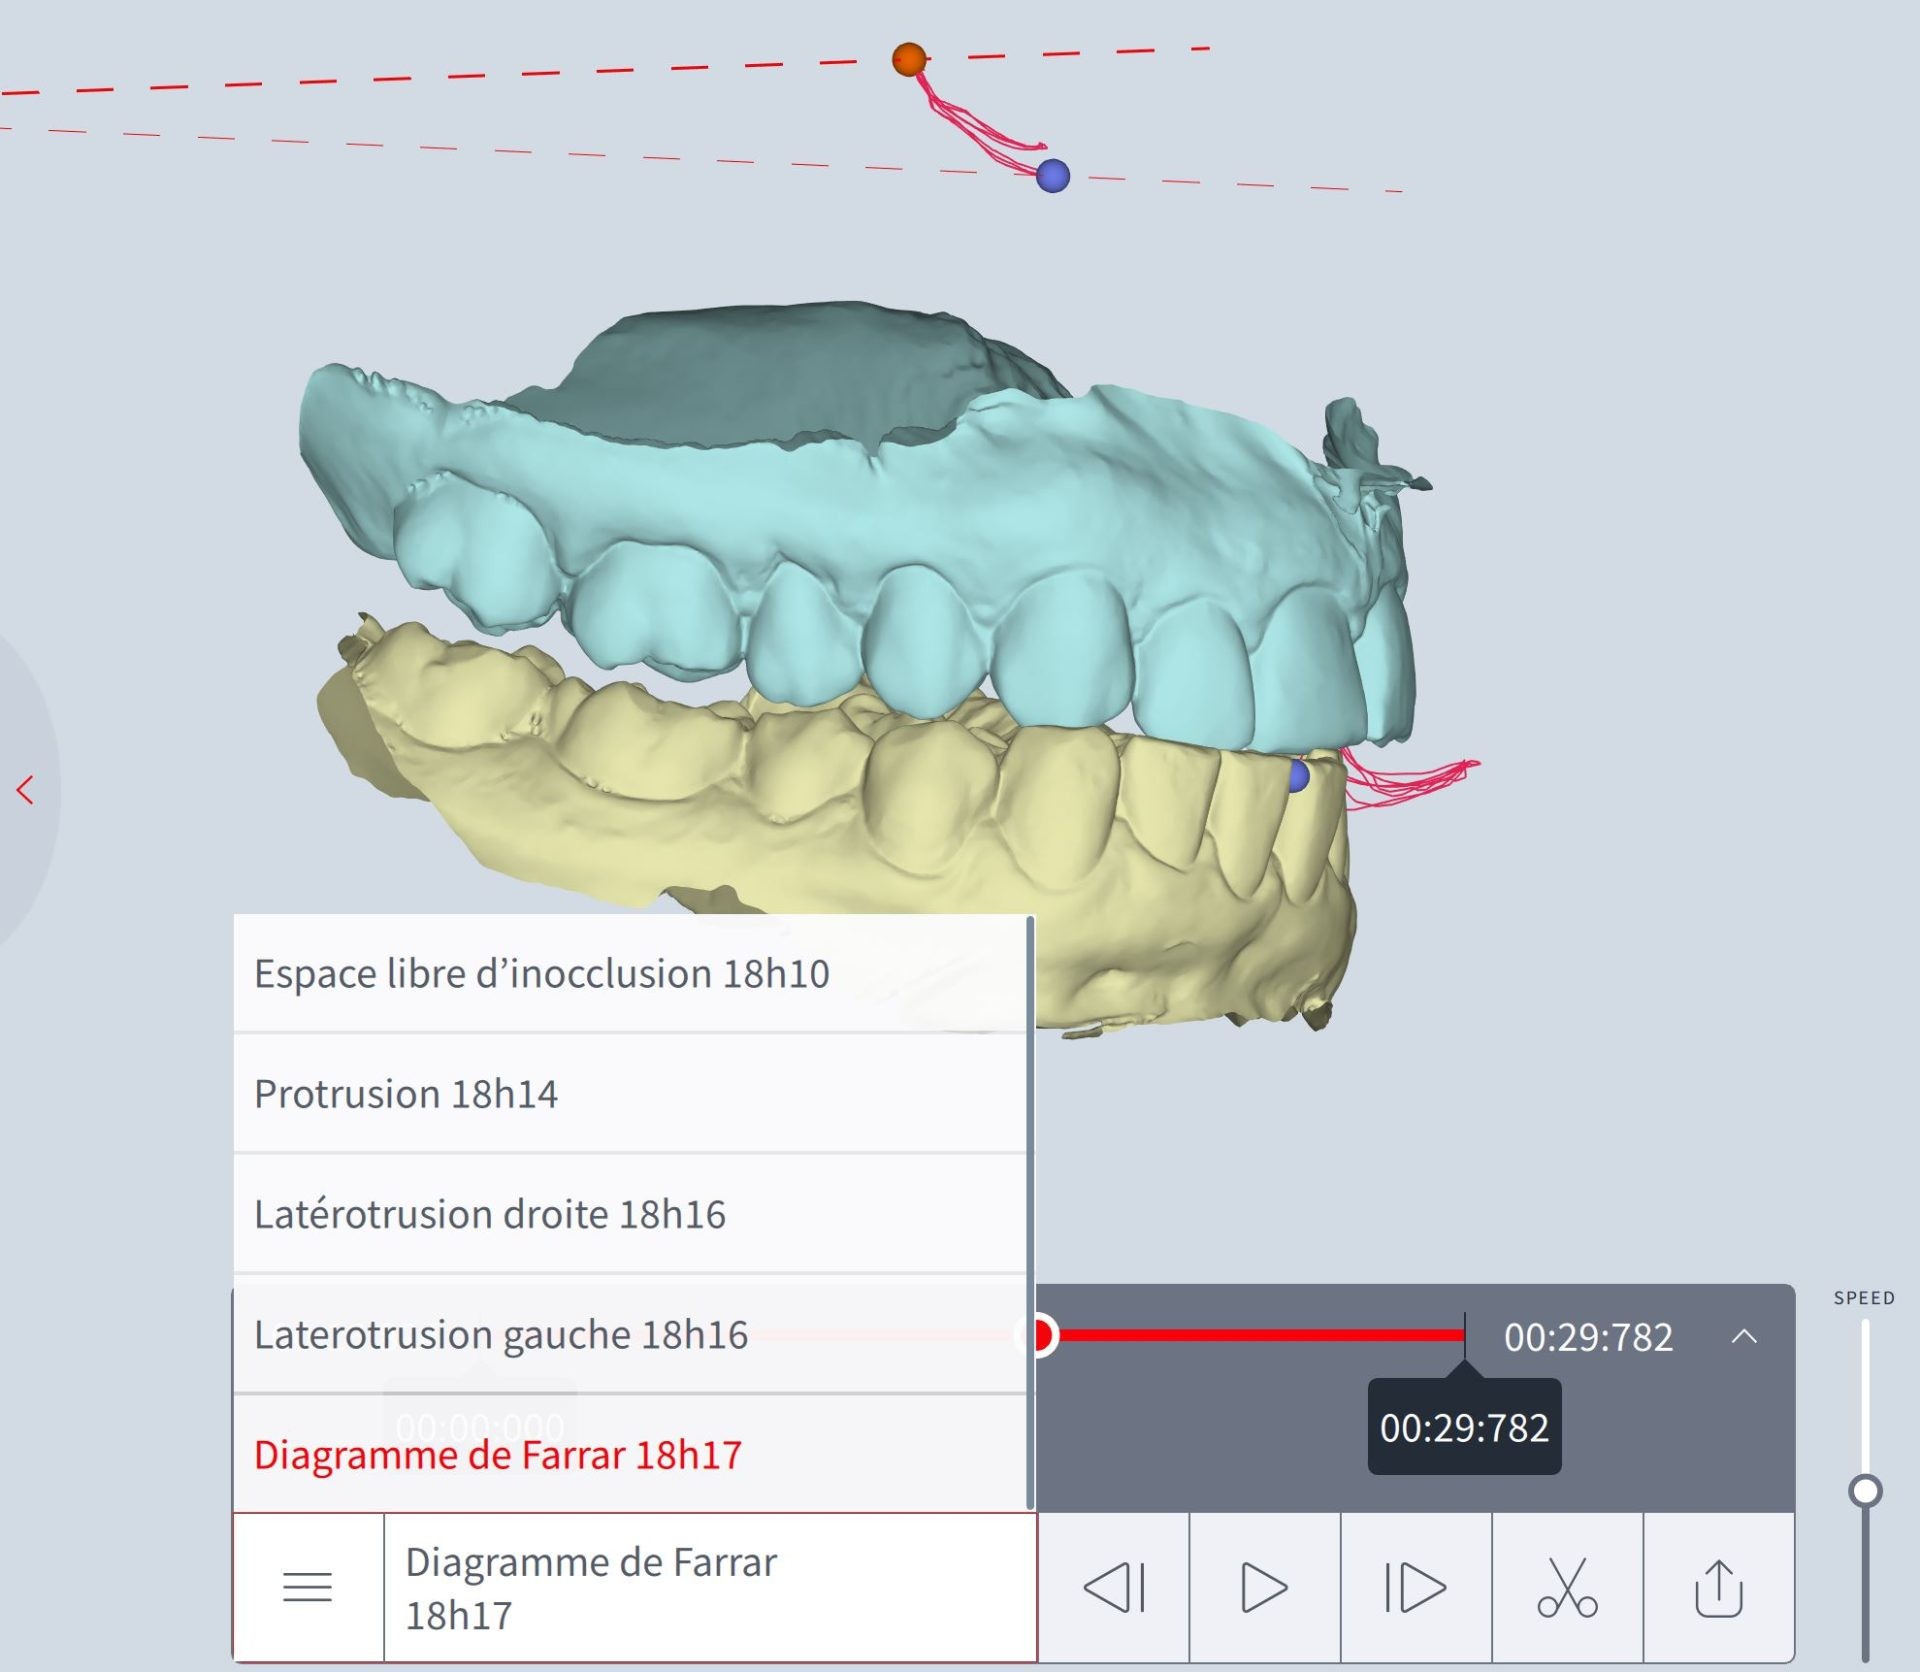Click the SPEED slider handle
Screen dimensions: 1920x1672
1865,1491
